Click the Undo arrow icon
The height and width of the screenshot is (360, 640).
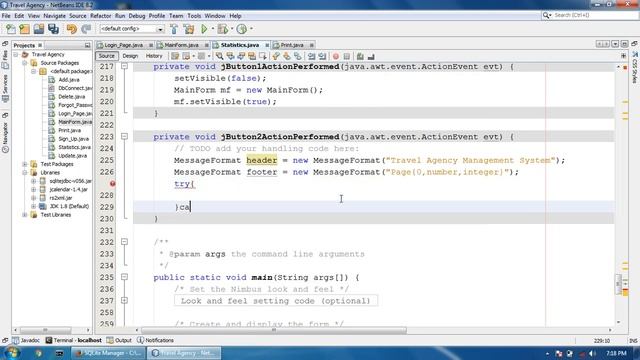(x=71, y=29)
